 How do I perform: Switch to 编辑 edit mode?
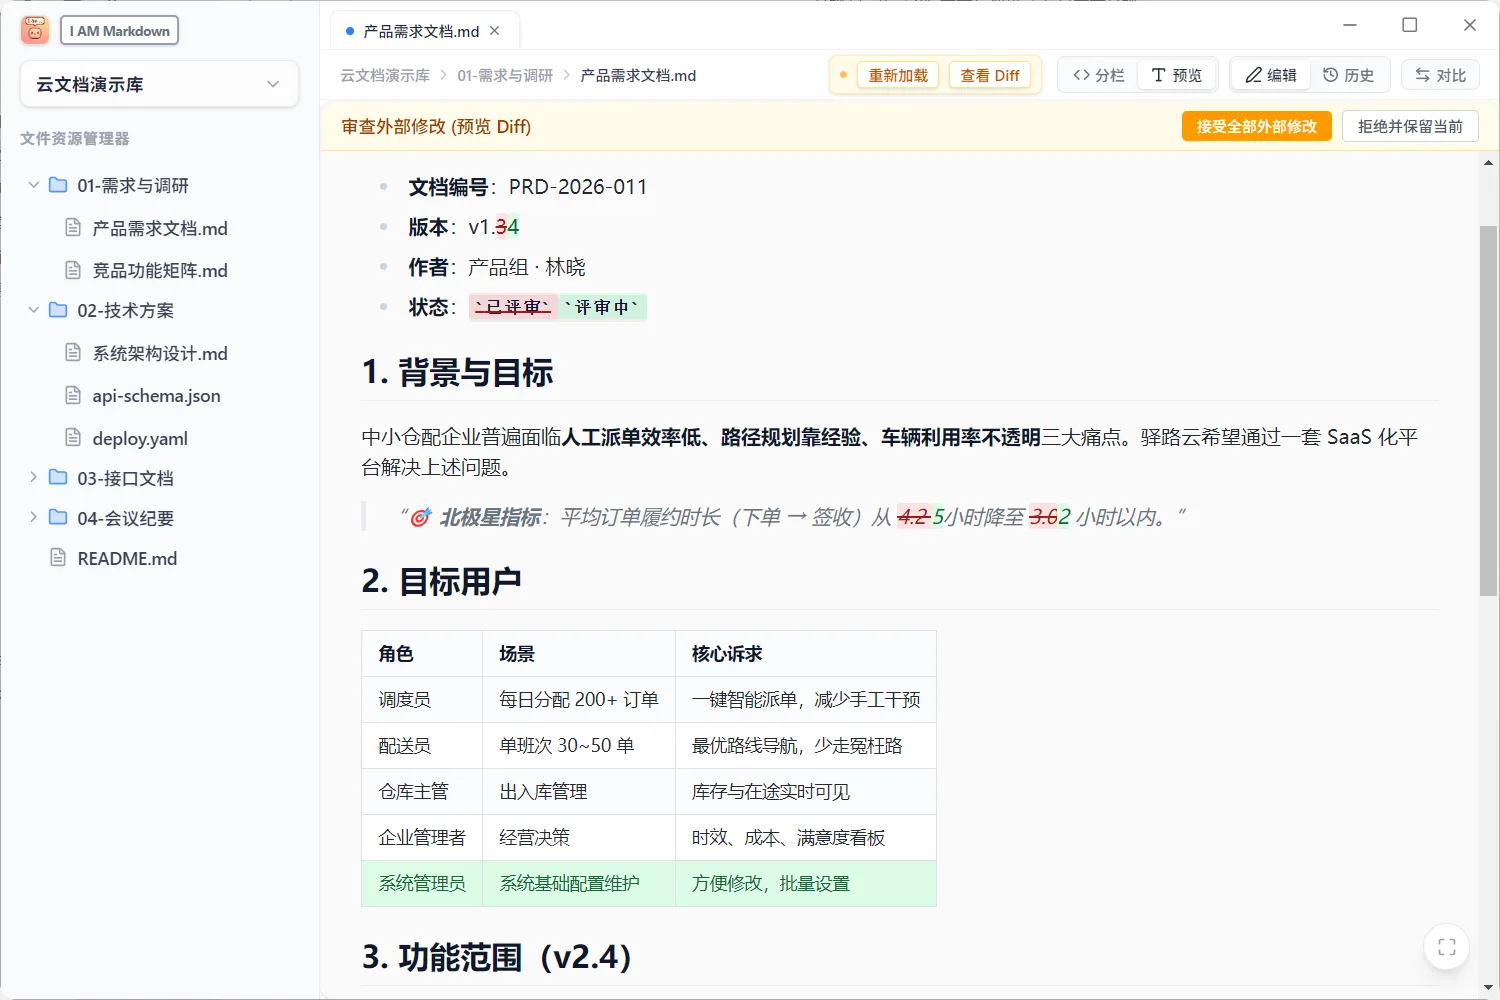pyautogui.click(x=1270, y=75)
